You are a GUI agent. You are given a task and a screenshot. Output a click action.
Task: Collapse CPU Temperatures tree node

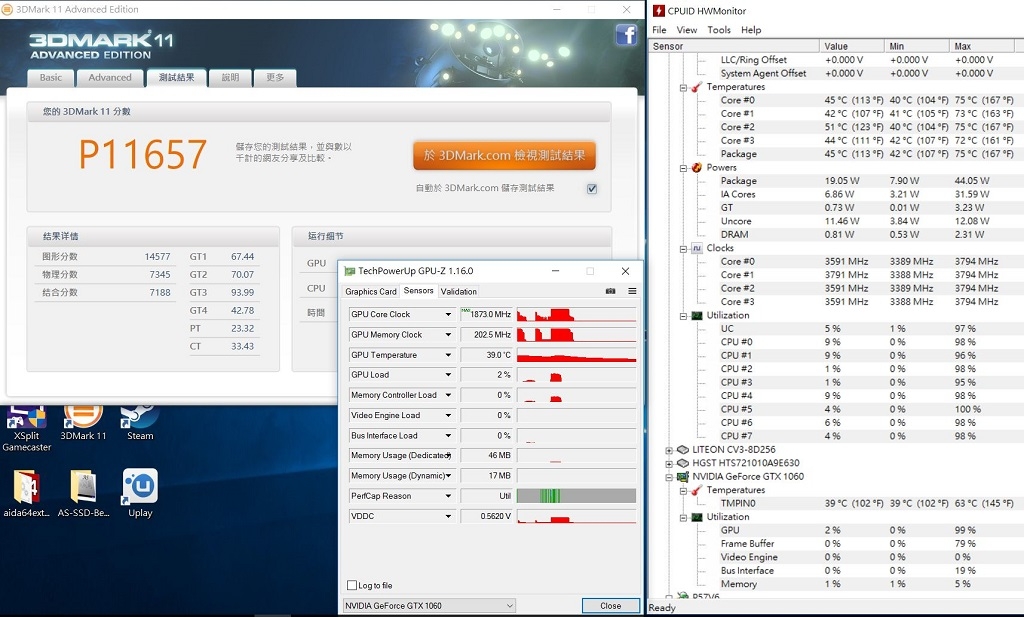pyautogui.click(x=683, y=87)
